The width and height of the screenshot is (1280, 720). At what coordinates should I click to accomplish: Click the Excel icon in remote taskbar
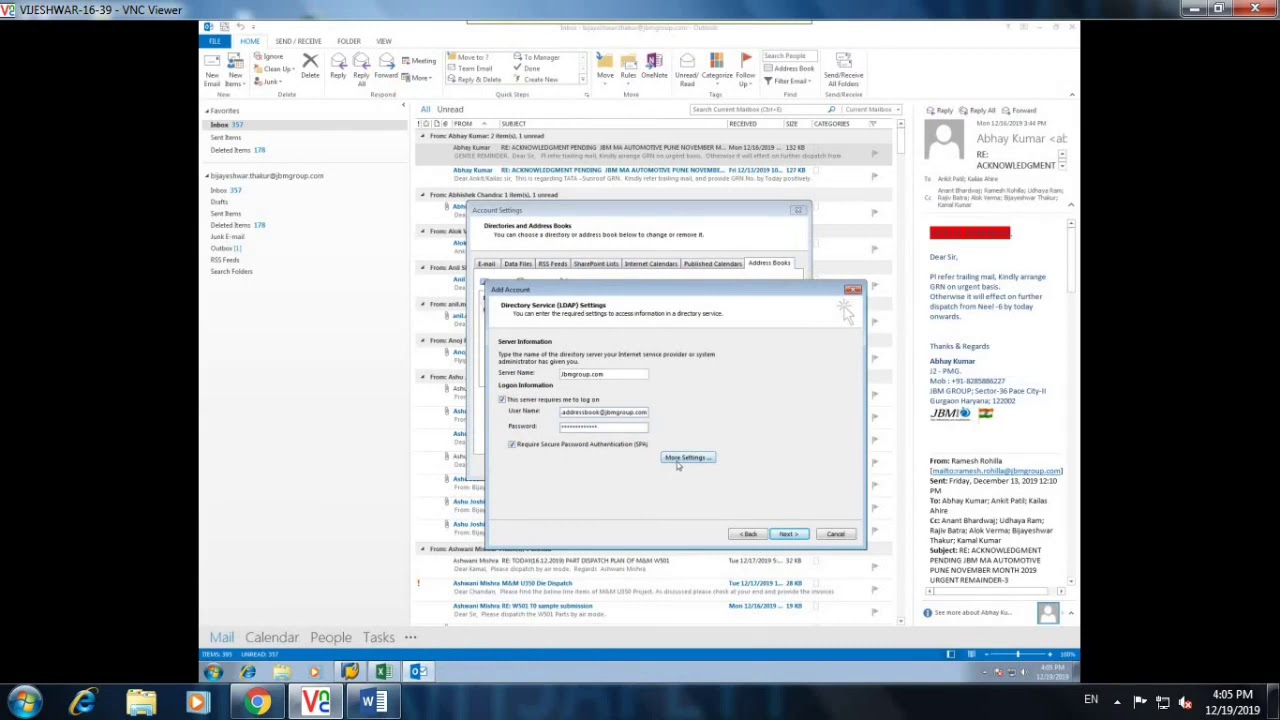tap(384, 672)
